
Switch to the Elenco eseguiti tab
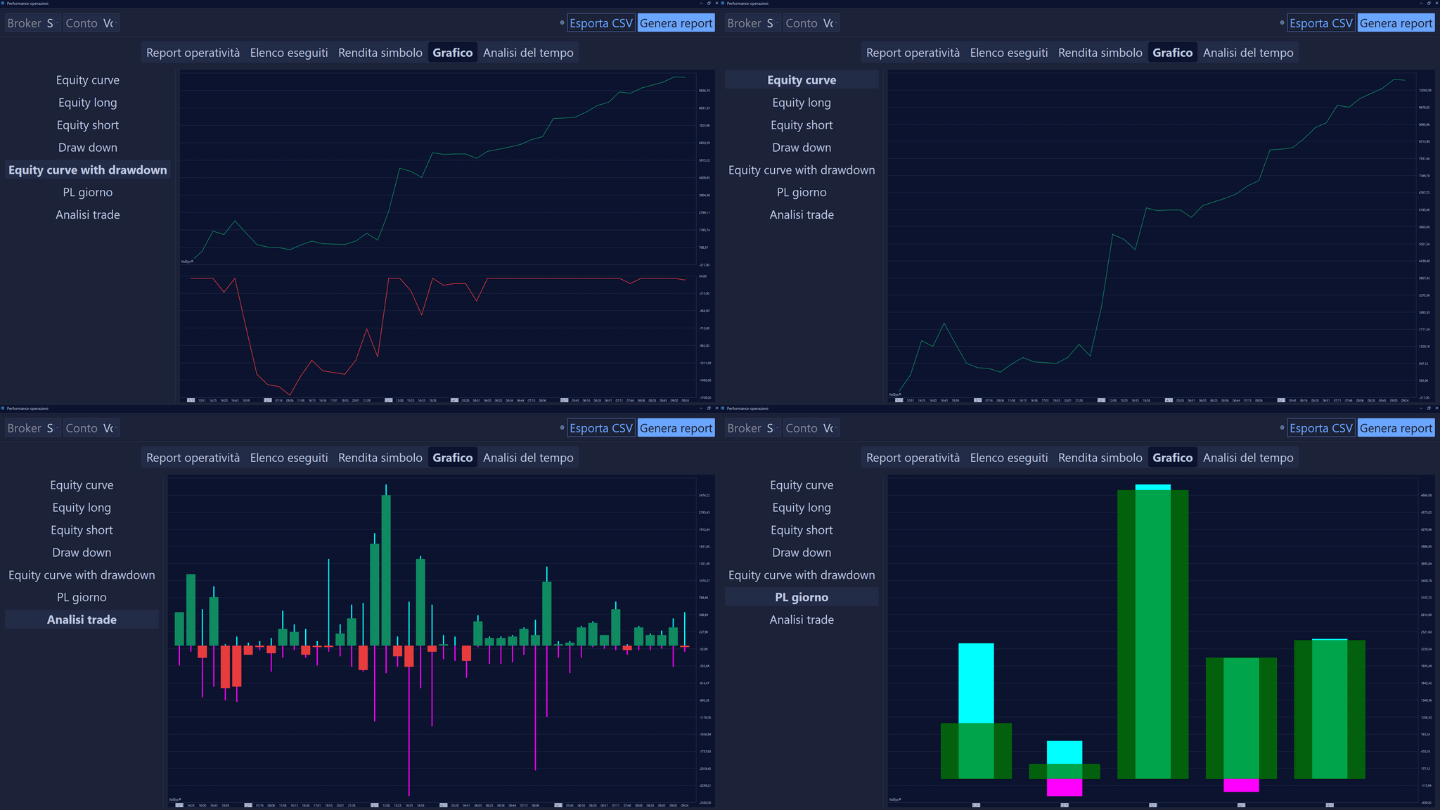(289, 52)
